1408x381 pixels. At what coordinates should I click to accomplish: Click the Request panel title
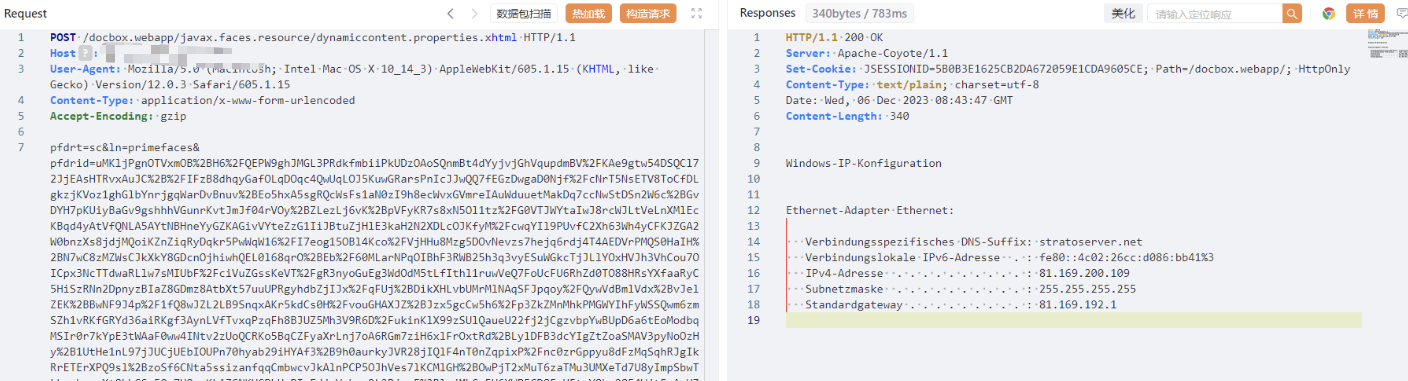[x=25, y=14]
